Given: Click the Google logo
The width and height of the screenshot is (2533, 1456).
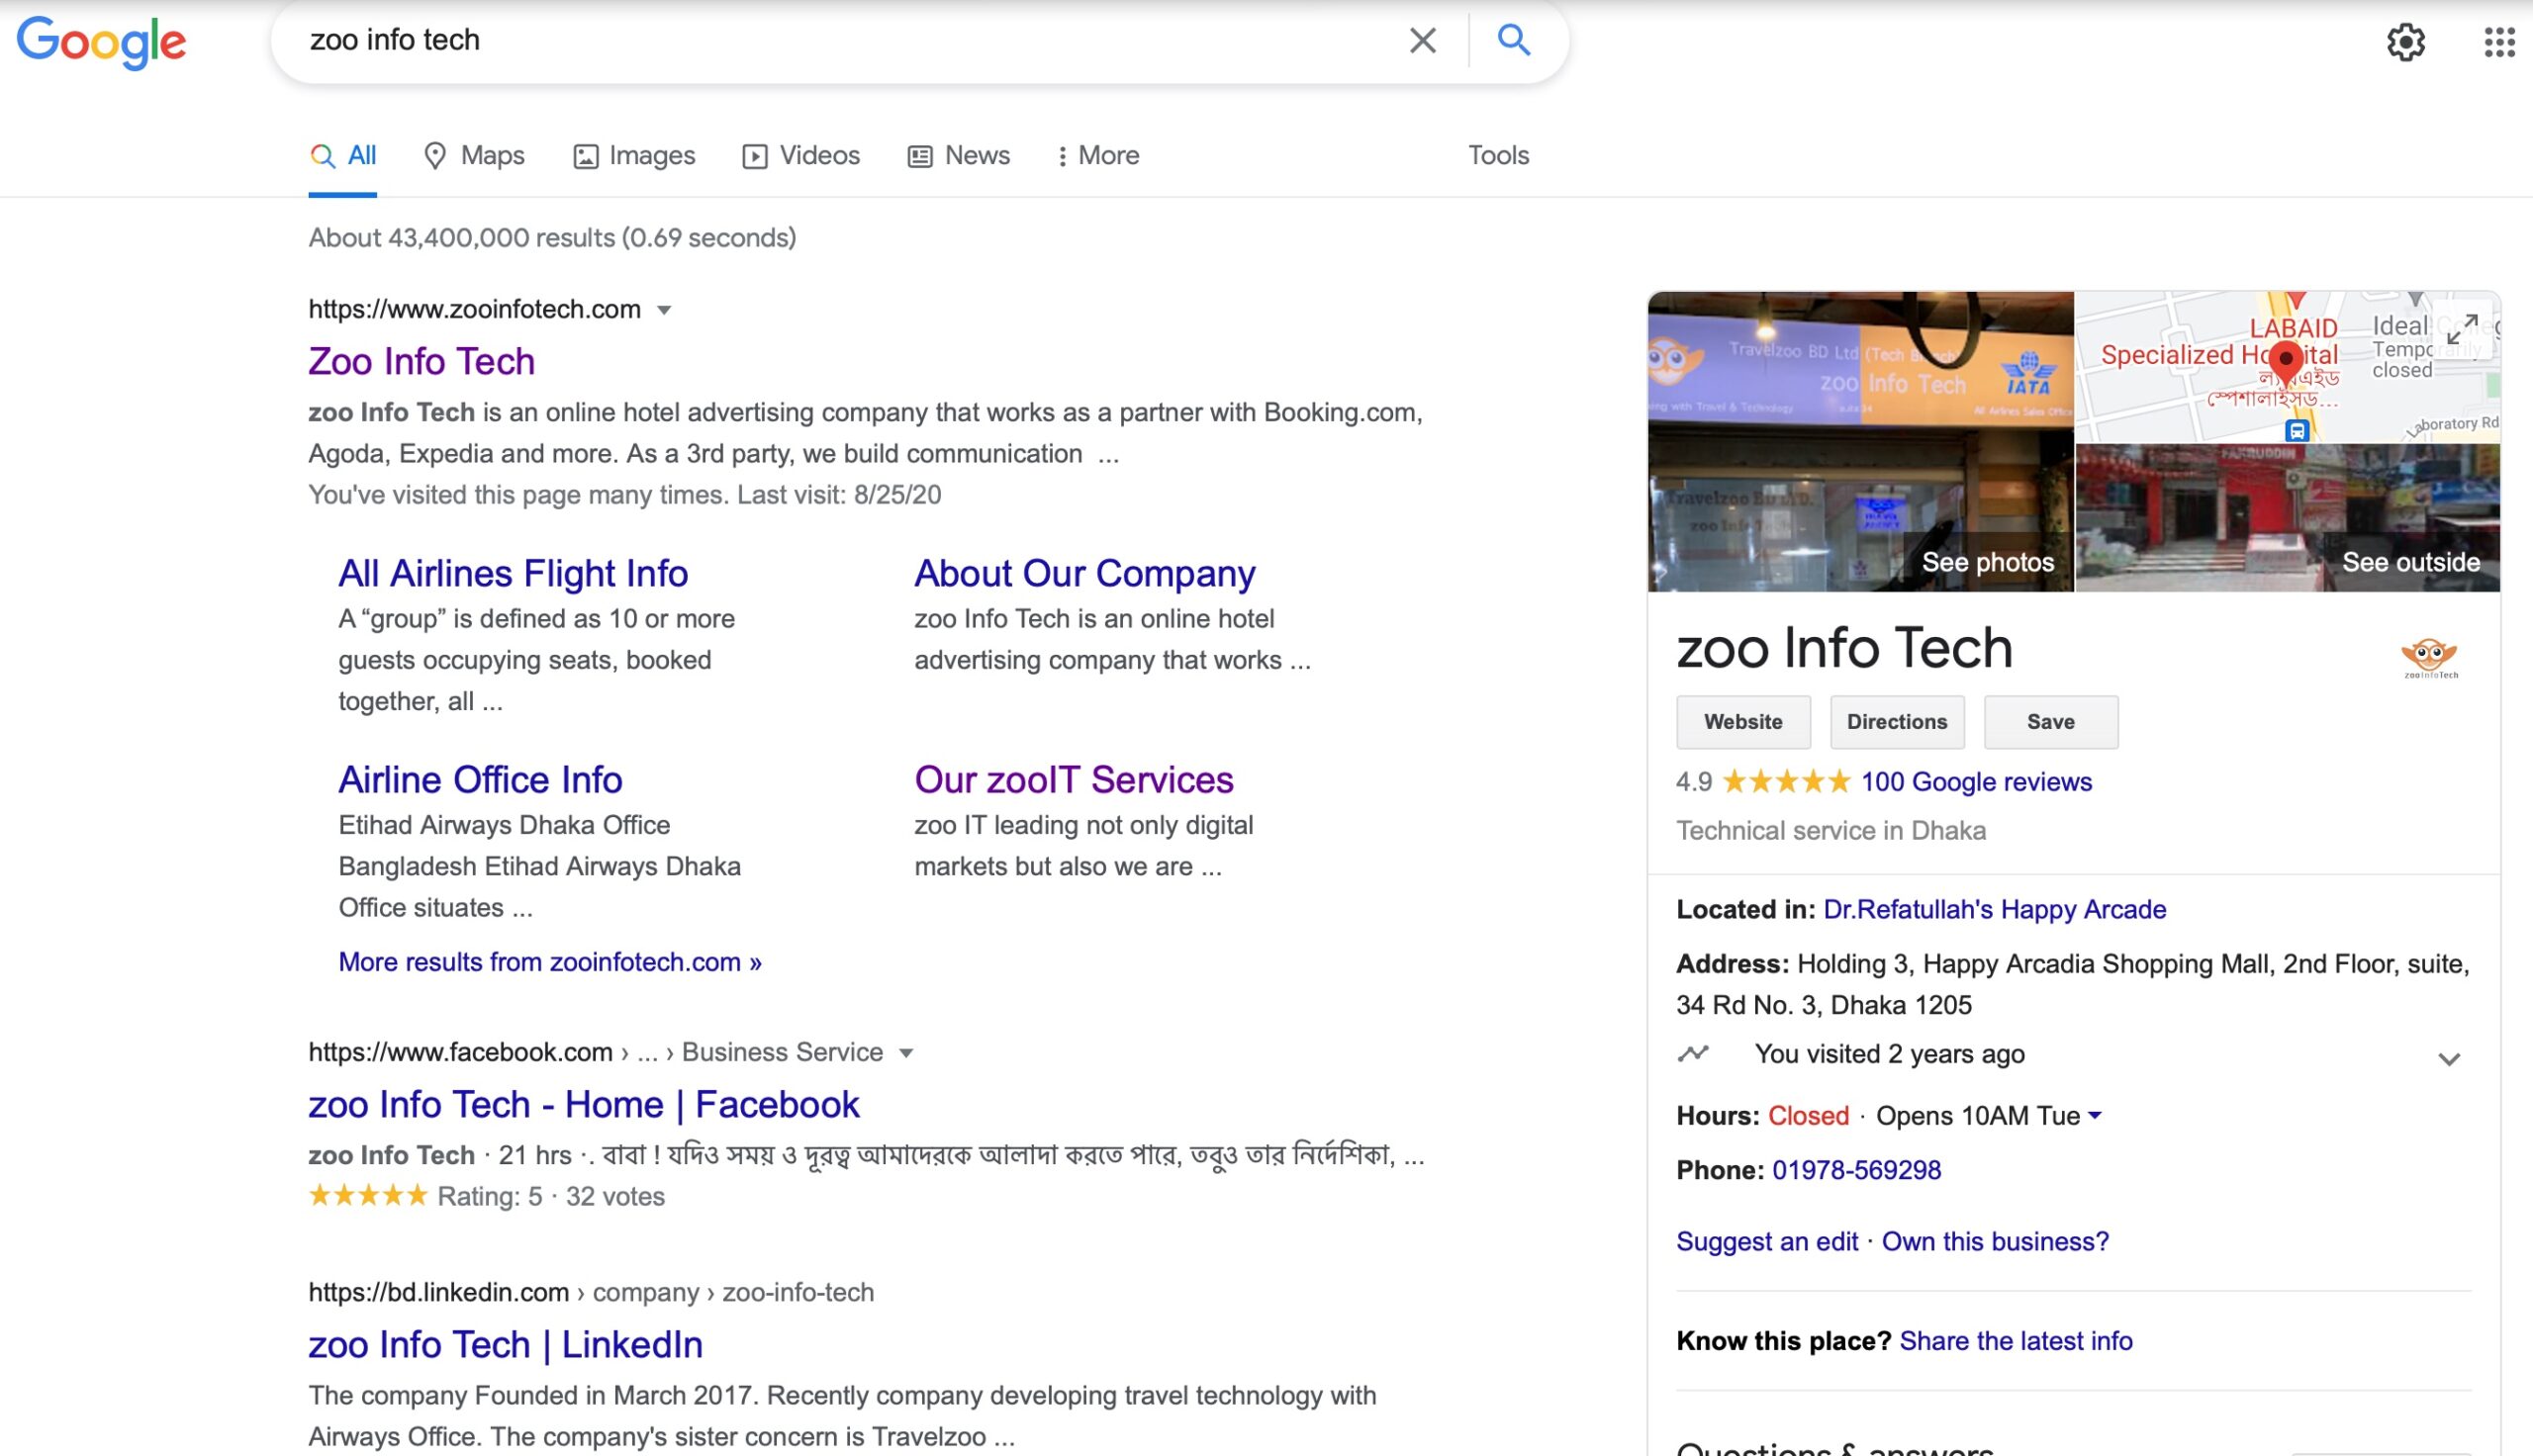Looking at the screenshot, I should 101,42.
